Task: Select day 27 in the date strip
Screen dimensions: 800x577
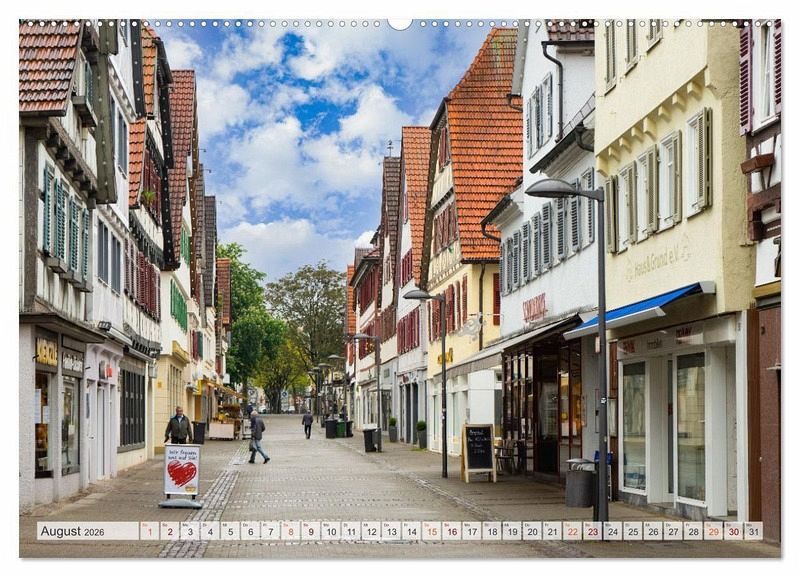Action: [673, 531]
